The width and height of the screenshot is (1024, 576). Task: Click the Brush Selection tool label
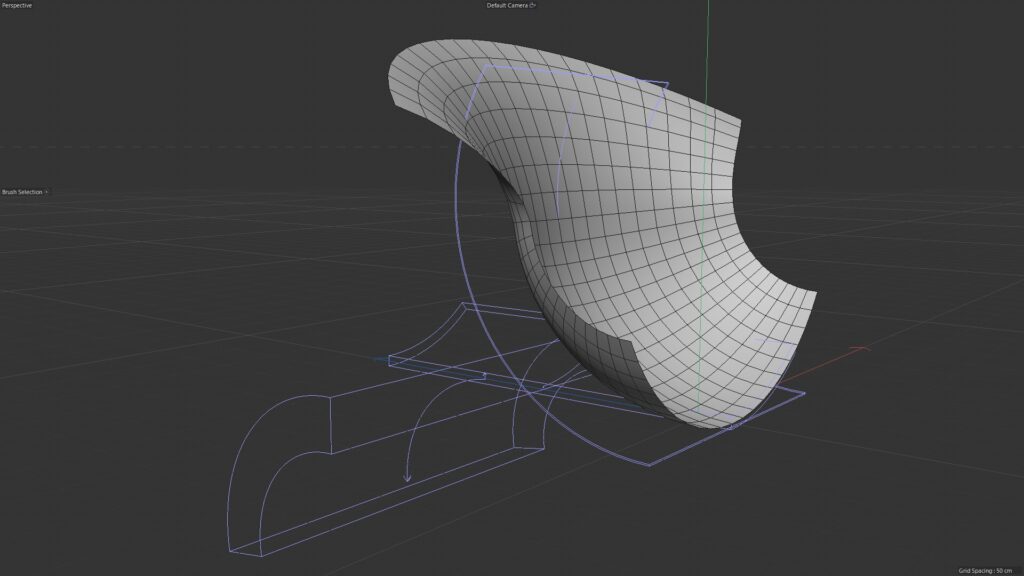click(22, 191)
